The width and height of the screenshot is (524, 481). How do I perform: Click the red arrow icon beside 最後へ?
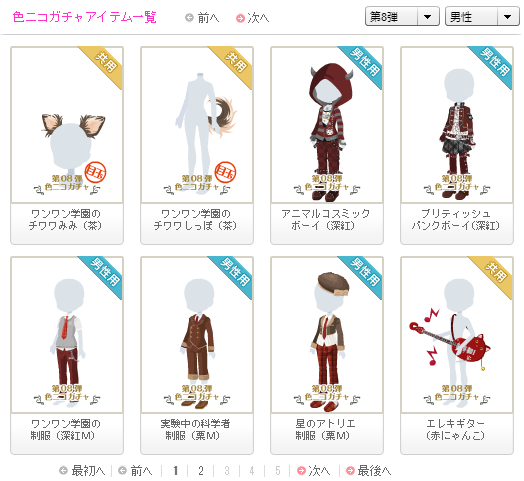click(x=350, y=471)
